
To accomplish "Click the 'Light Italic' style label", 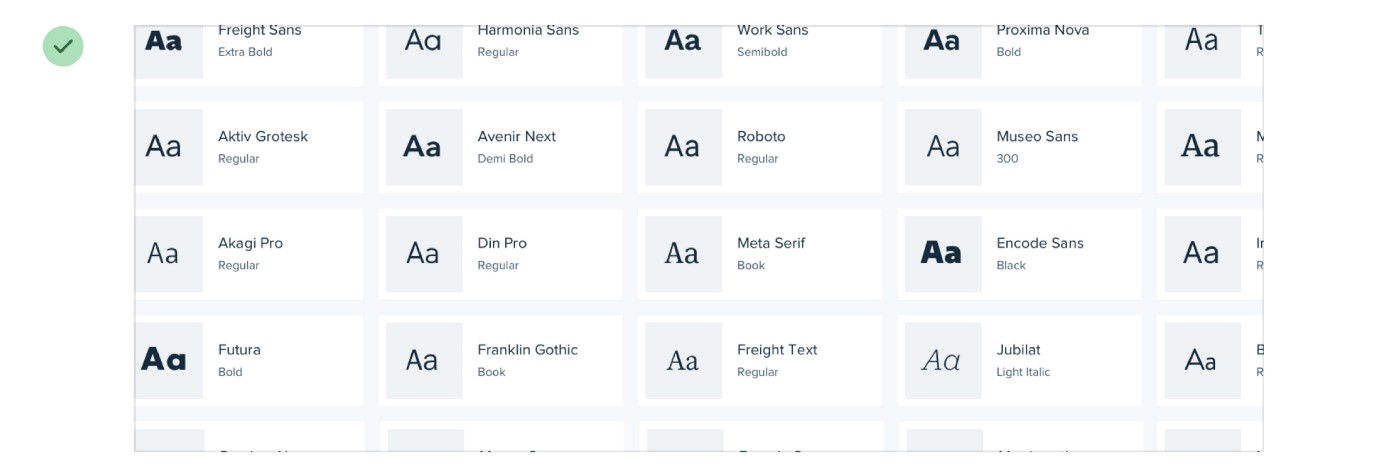I will pos(1023,372).
